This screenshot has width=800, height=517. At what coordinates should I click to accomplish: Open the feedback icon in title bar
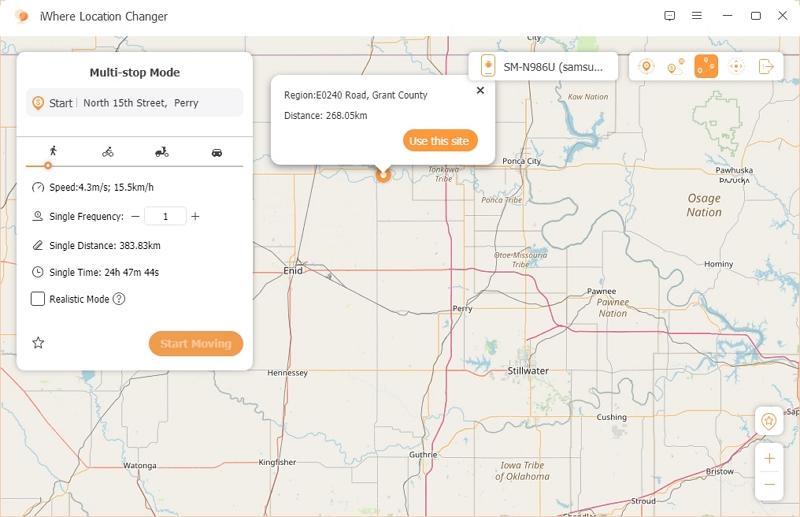tap(669, 16)
